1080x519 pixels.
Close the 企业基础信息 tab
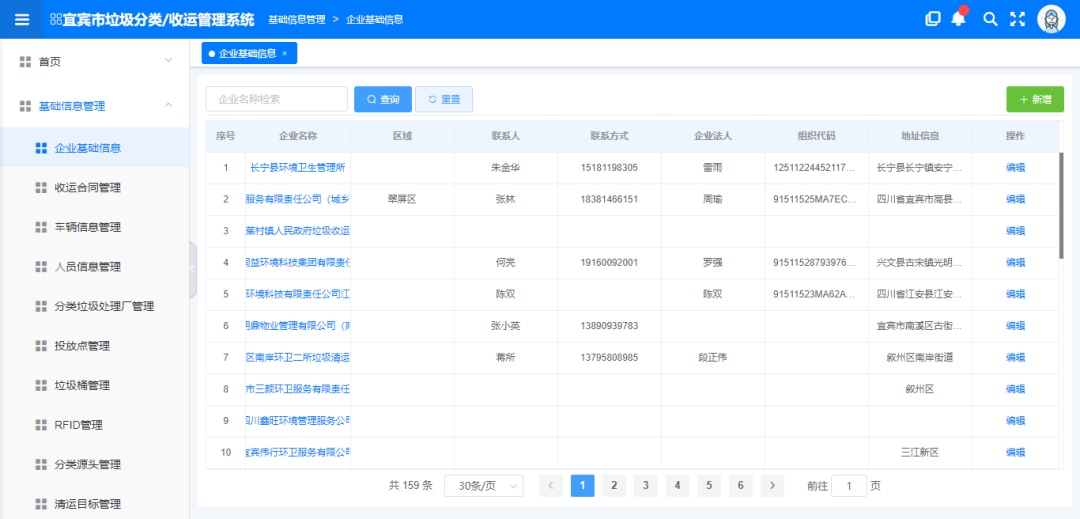click(285, 53)
